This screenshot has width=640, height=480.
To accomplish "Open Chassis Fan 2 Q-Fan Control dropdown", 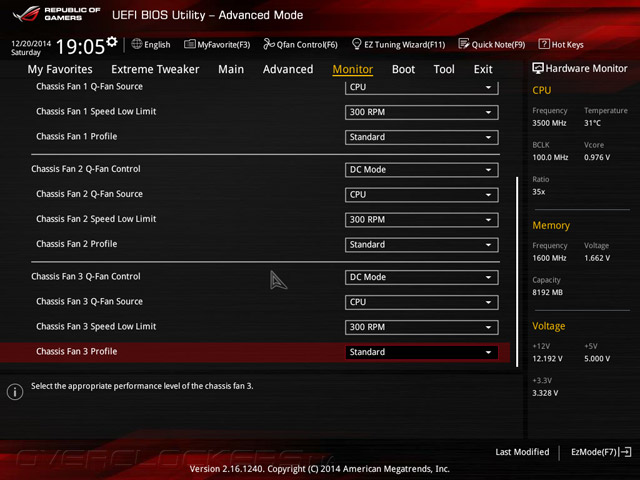I will coord(422,170).
